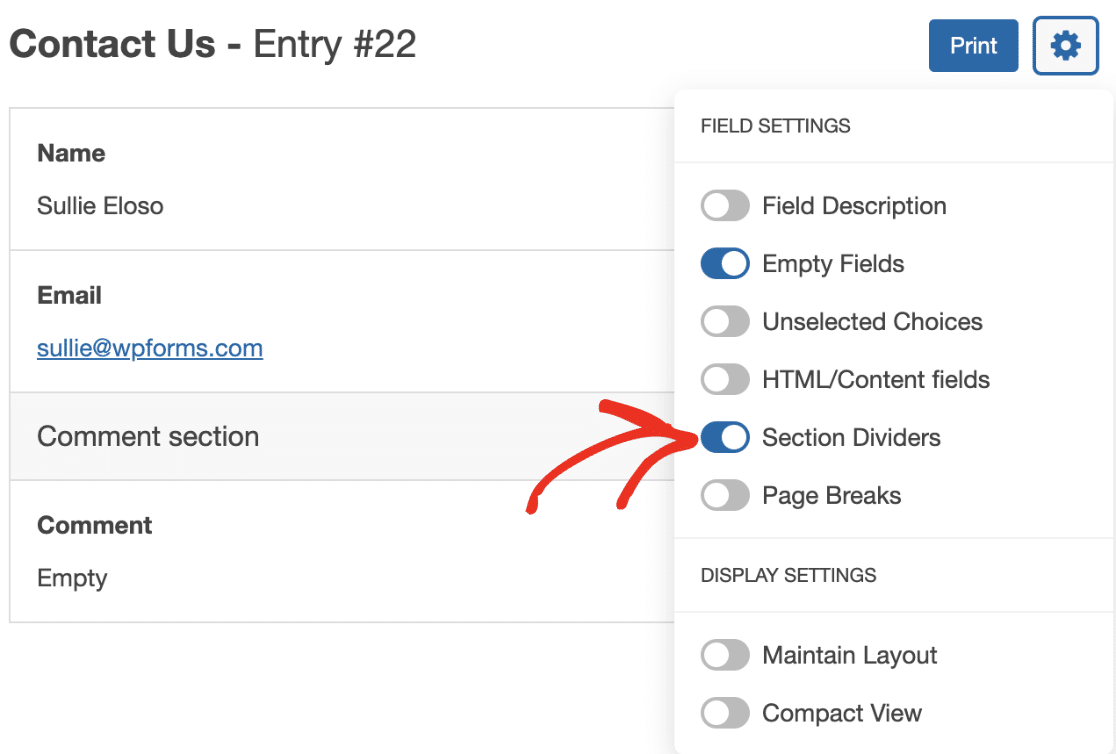Select the Sullie Eloso name value
The height and width of the screenshot is (754, 1116).
[100, 206]
